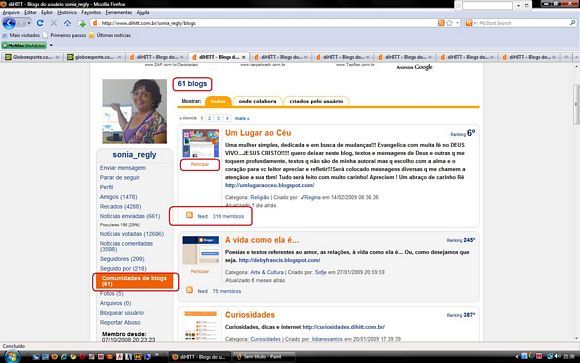Click feed icon for Um Lugar ao Céu

[x=189, y=215]
